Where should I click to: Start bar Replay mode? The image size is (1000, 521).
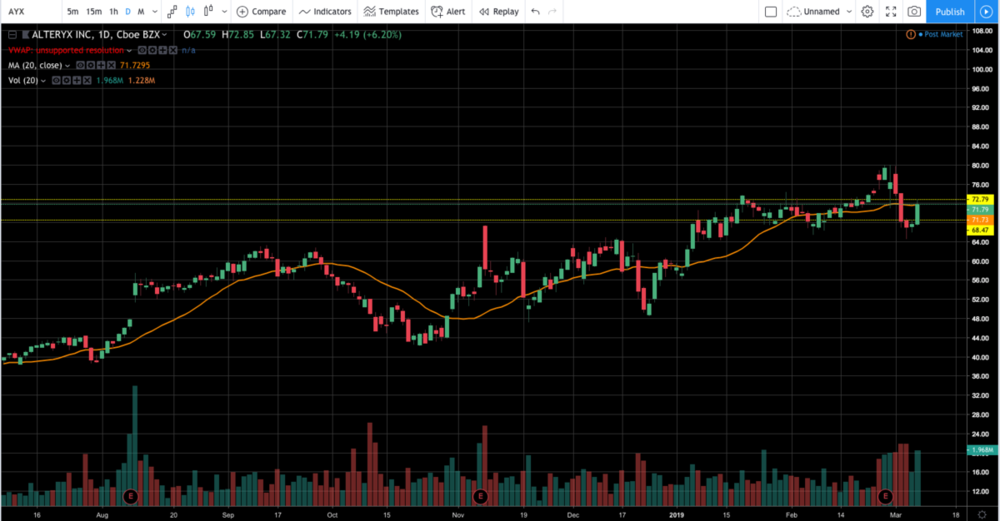tap(499, 12)
